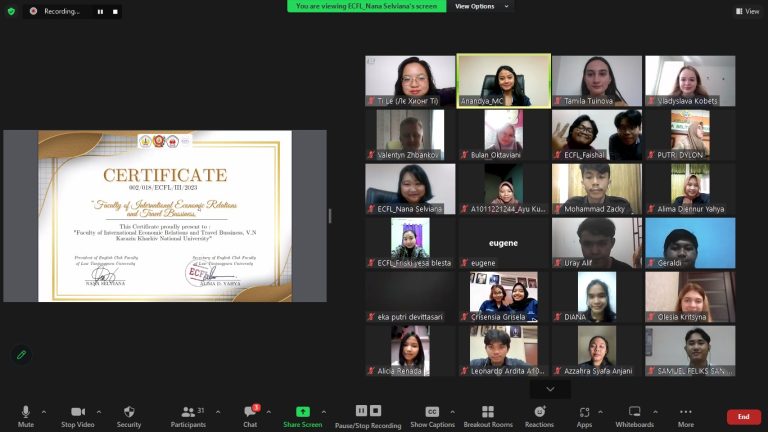The image size is (768, 432).
Task: Open the View layout menu
Action: tap(746, 11)
